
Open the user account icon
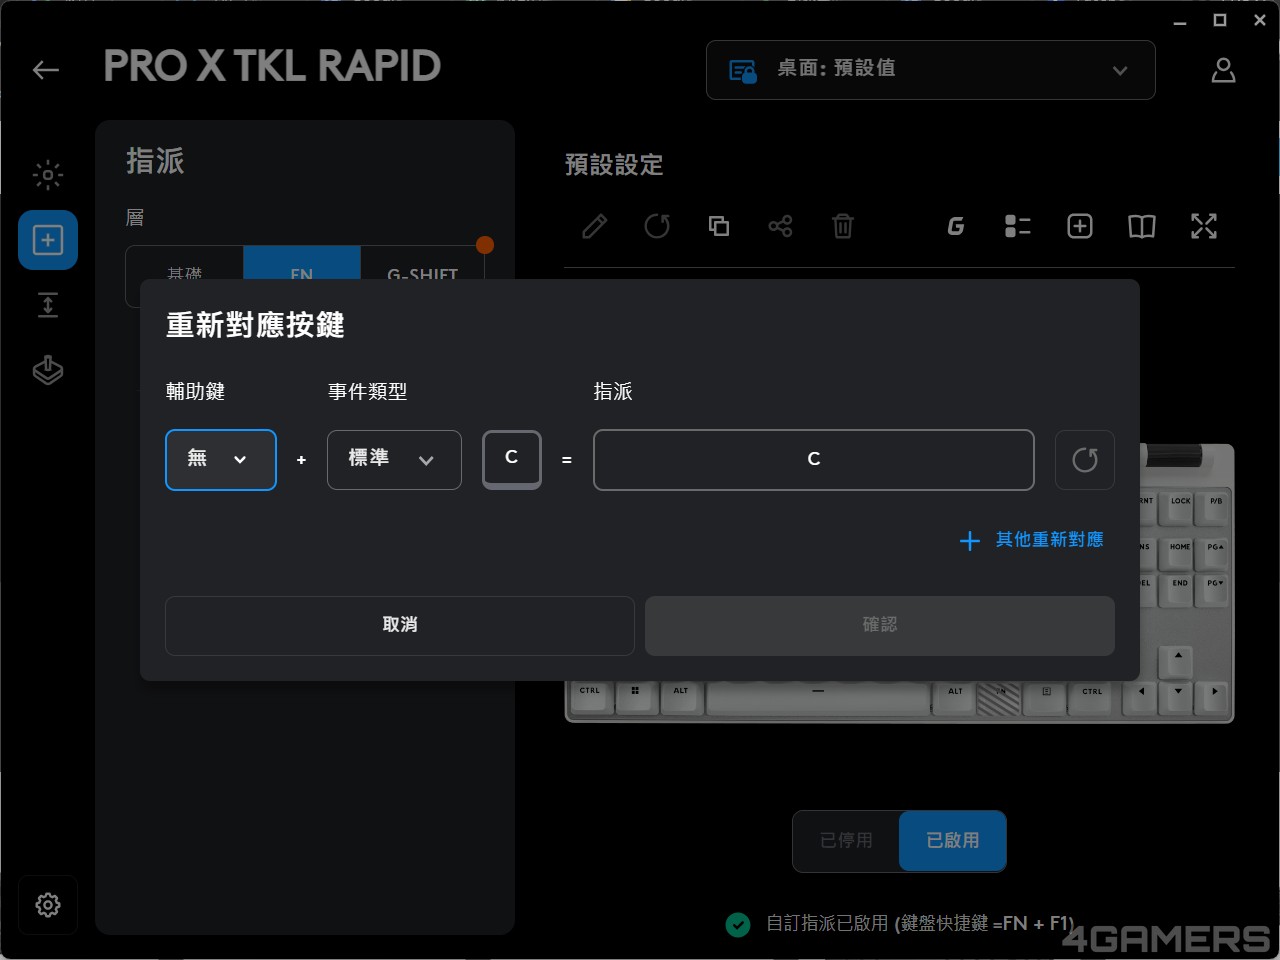(x=1223, y=70)
